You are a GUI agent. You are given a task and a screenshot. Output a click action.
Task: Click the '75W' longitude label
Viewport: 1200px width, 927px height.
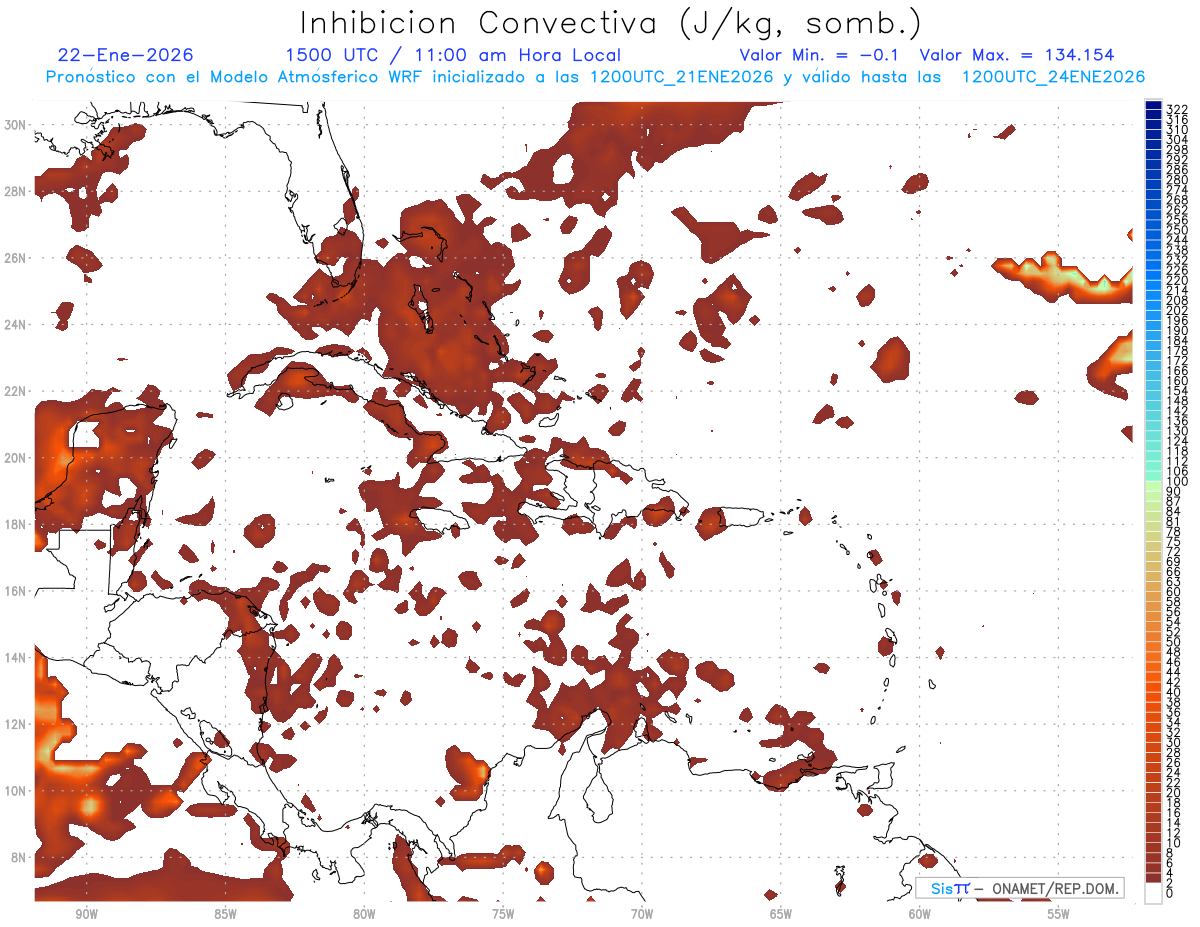click(x=503, y=914)
